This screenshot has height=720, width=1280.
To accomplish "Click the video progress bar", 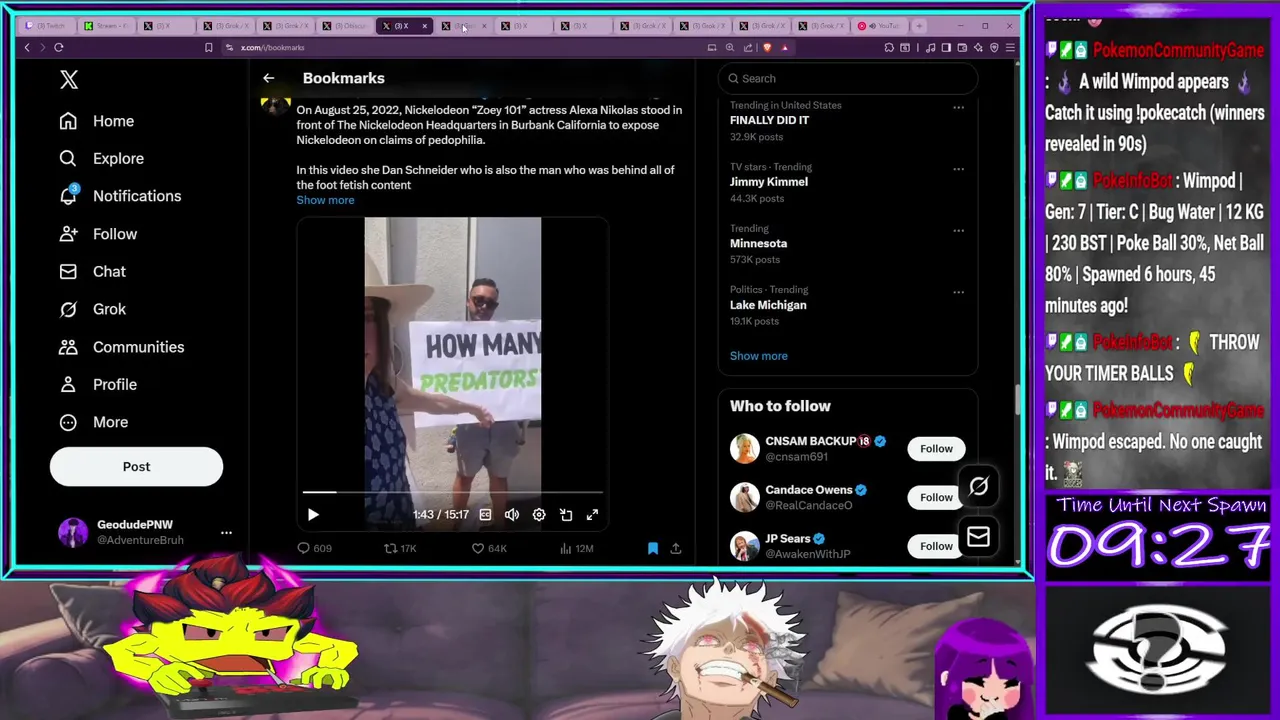I will click(x=453, y=492).
